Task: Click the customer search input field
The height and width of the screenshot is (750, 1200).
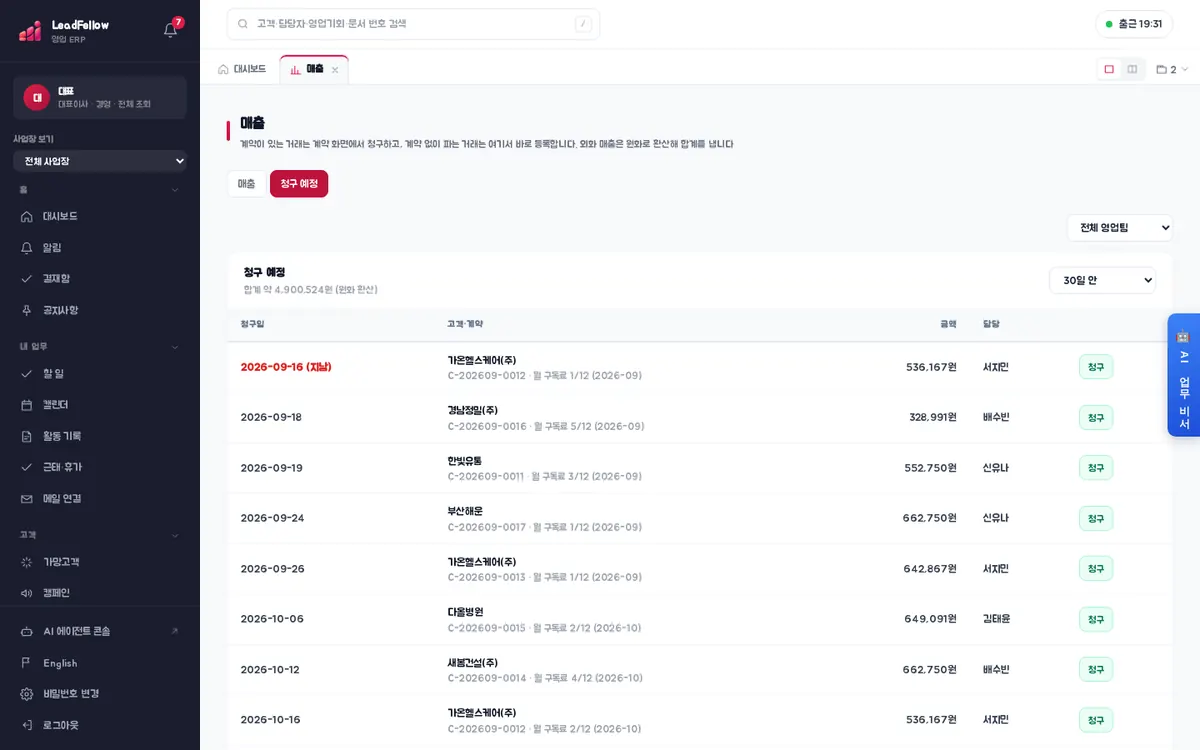Action: point(413,24)
